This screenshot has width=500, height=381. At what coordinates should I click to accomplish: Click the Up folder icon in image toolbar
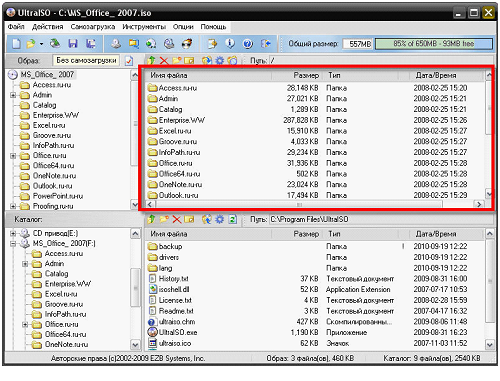[152, 60]
